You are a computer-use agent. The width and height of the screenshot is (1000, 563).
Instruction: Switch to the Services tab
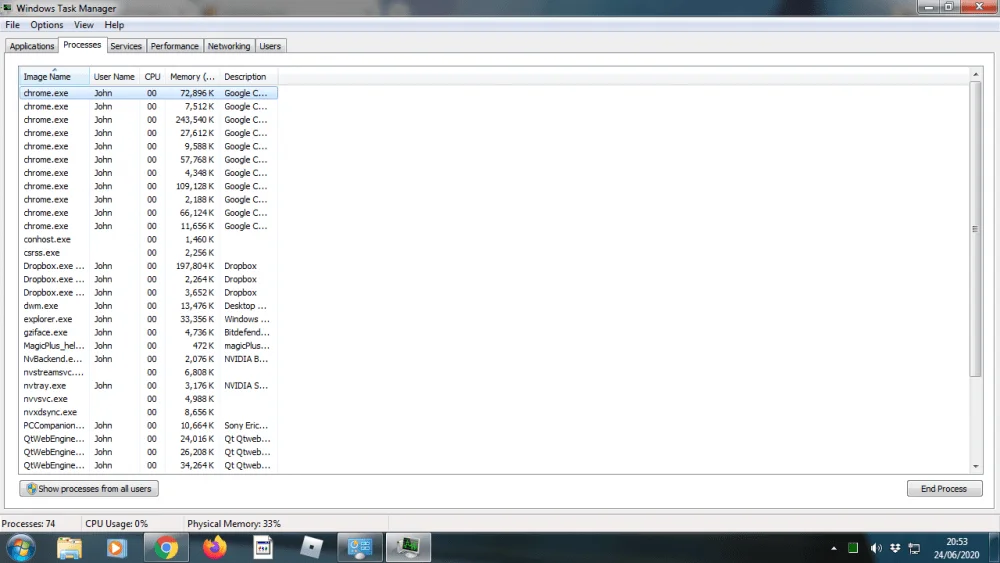coord(126,46)
